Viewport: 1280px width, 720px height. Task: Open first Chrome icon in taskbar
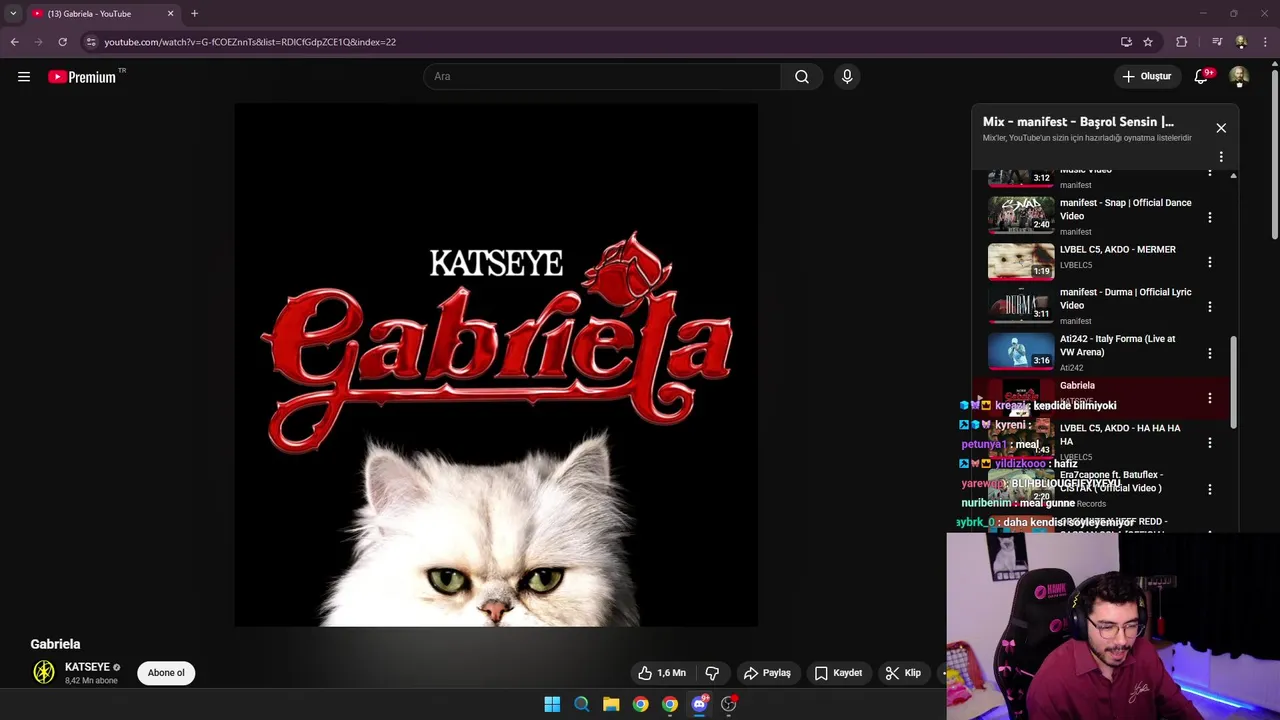coord(640,704)
